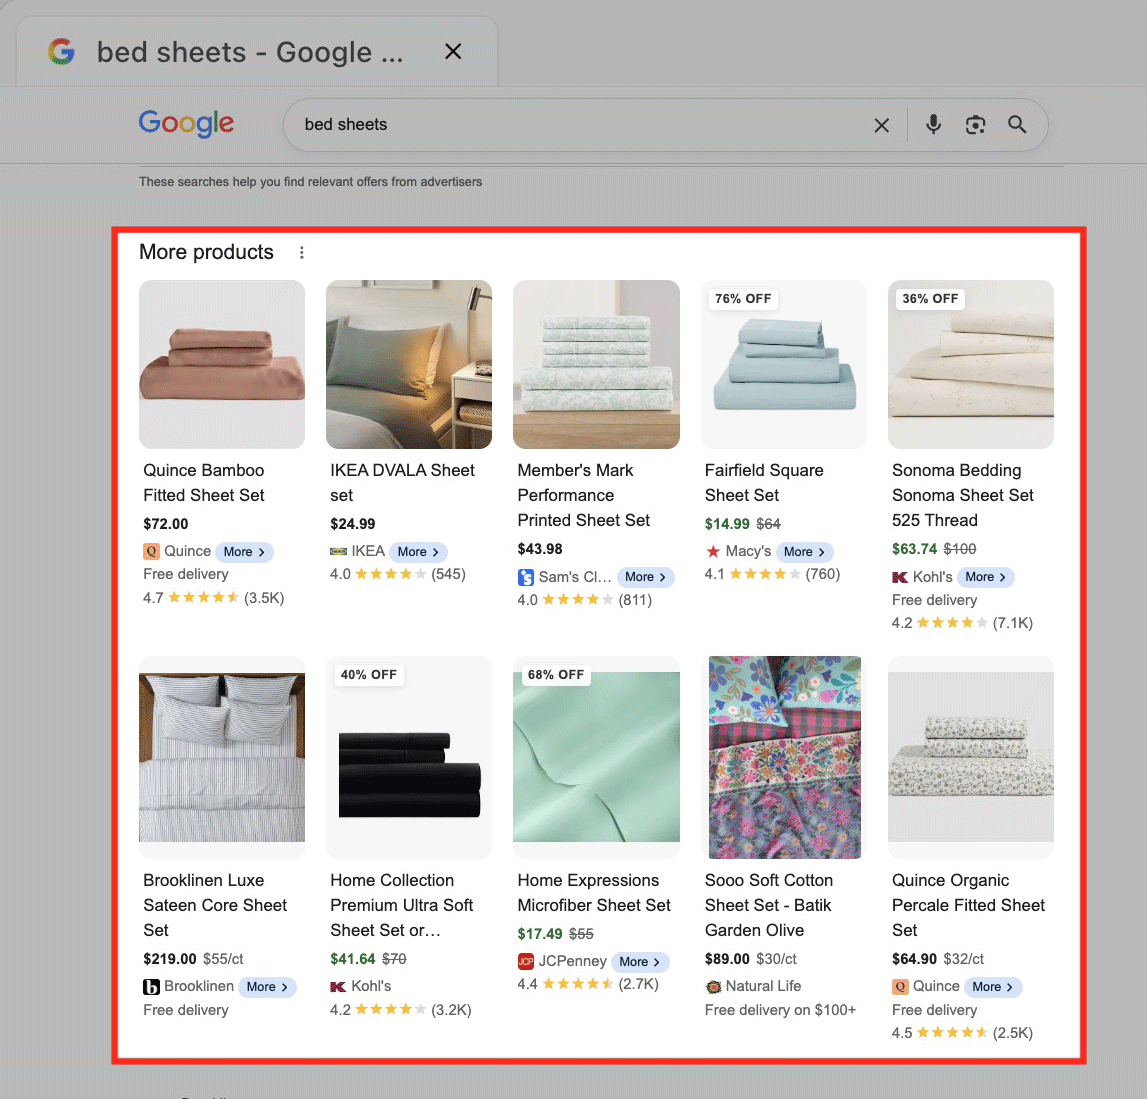The image size is (1147, 1099).
Task: Open black Home Collection sheet image
Action: (409, 757)
